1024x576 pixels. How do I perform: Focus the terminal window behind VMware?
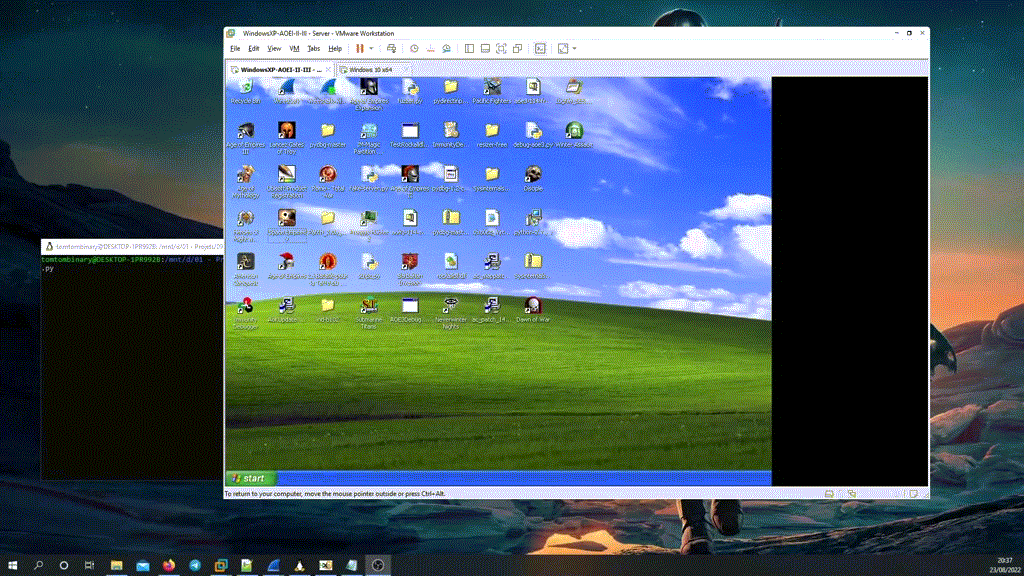pyautogui.click(x=131, y=366)
